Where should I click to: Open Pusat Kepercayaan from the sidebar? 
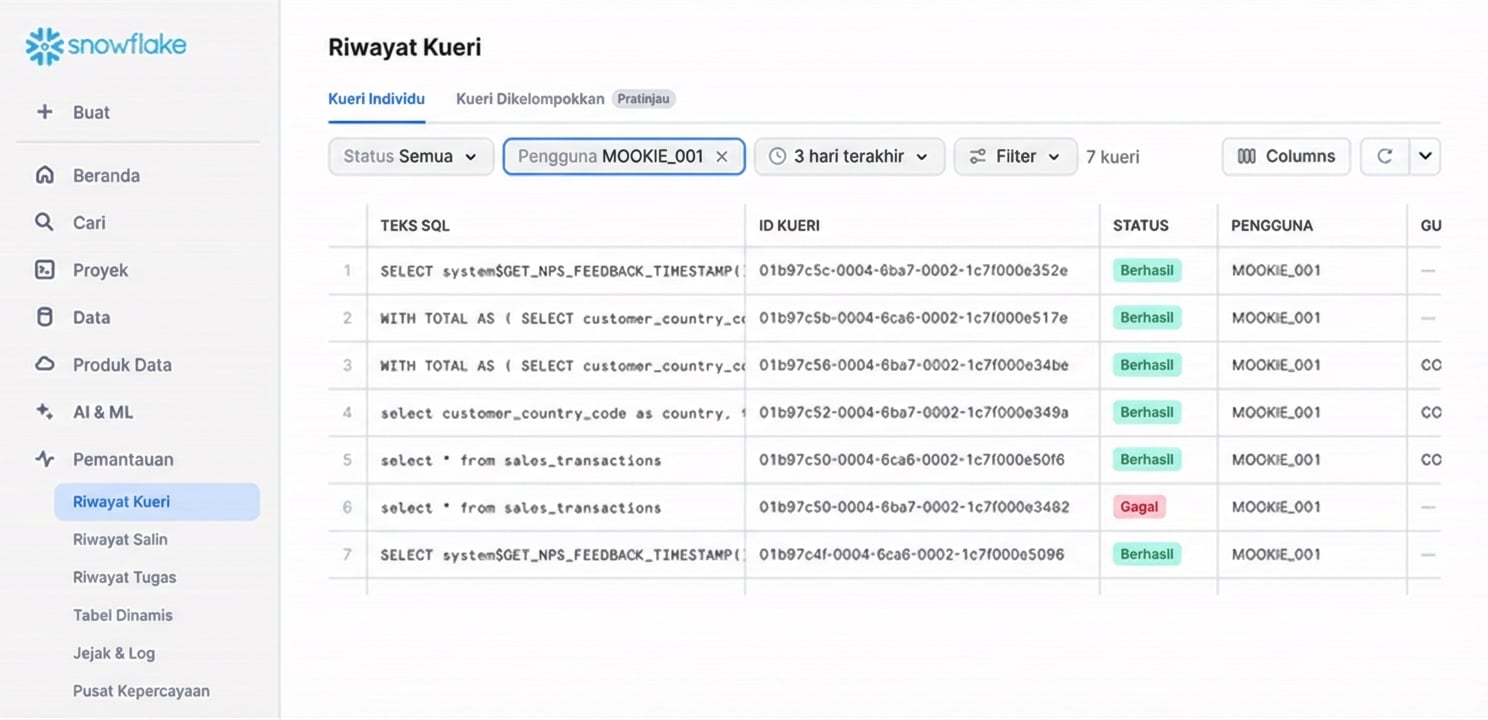point(140,690)
